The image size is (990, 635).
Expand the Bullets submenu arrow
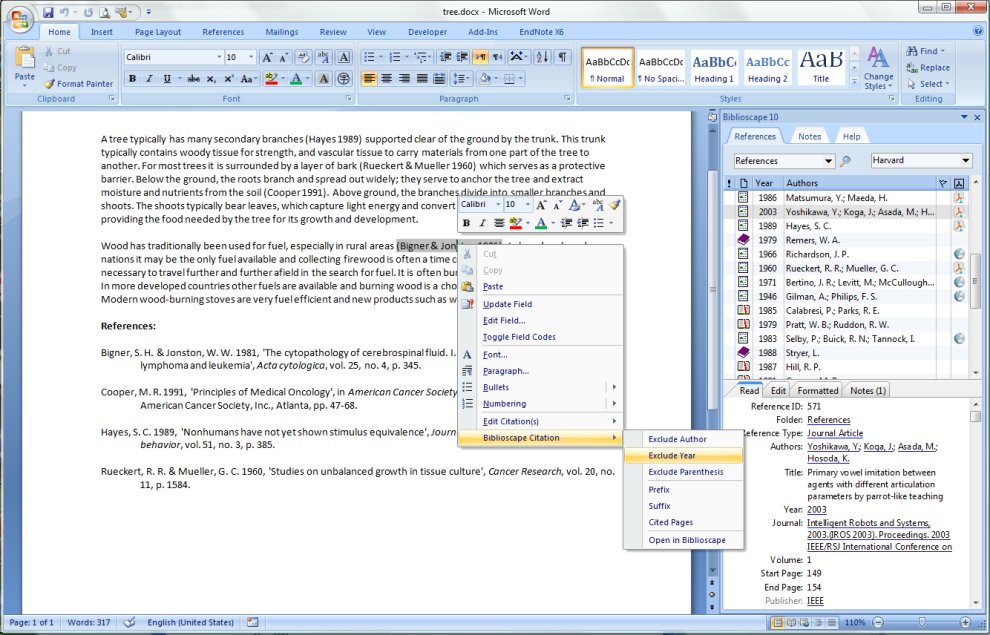click(614, 387)
